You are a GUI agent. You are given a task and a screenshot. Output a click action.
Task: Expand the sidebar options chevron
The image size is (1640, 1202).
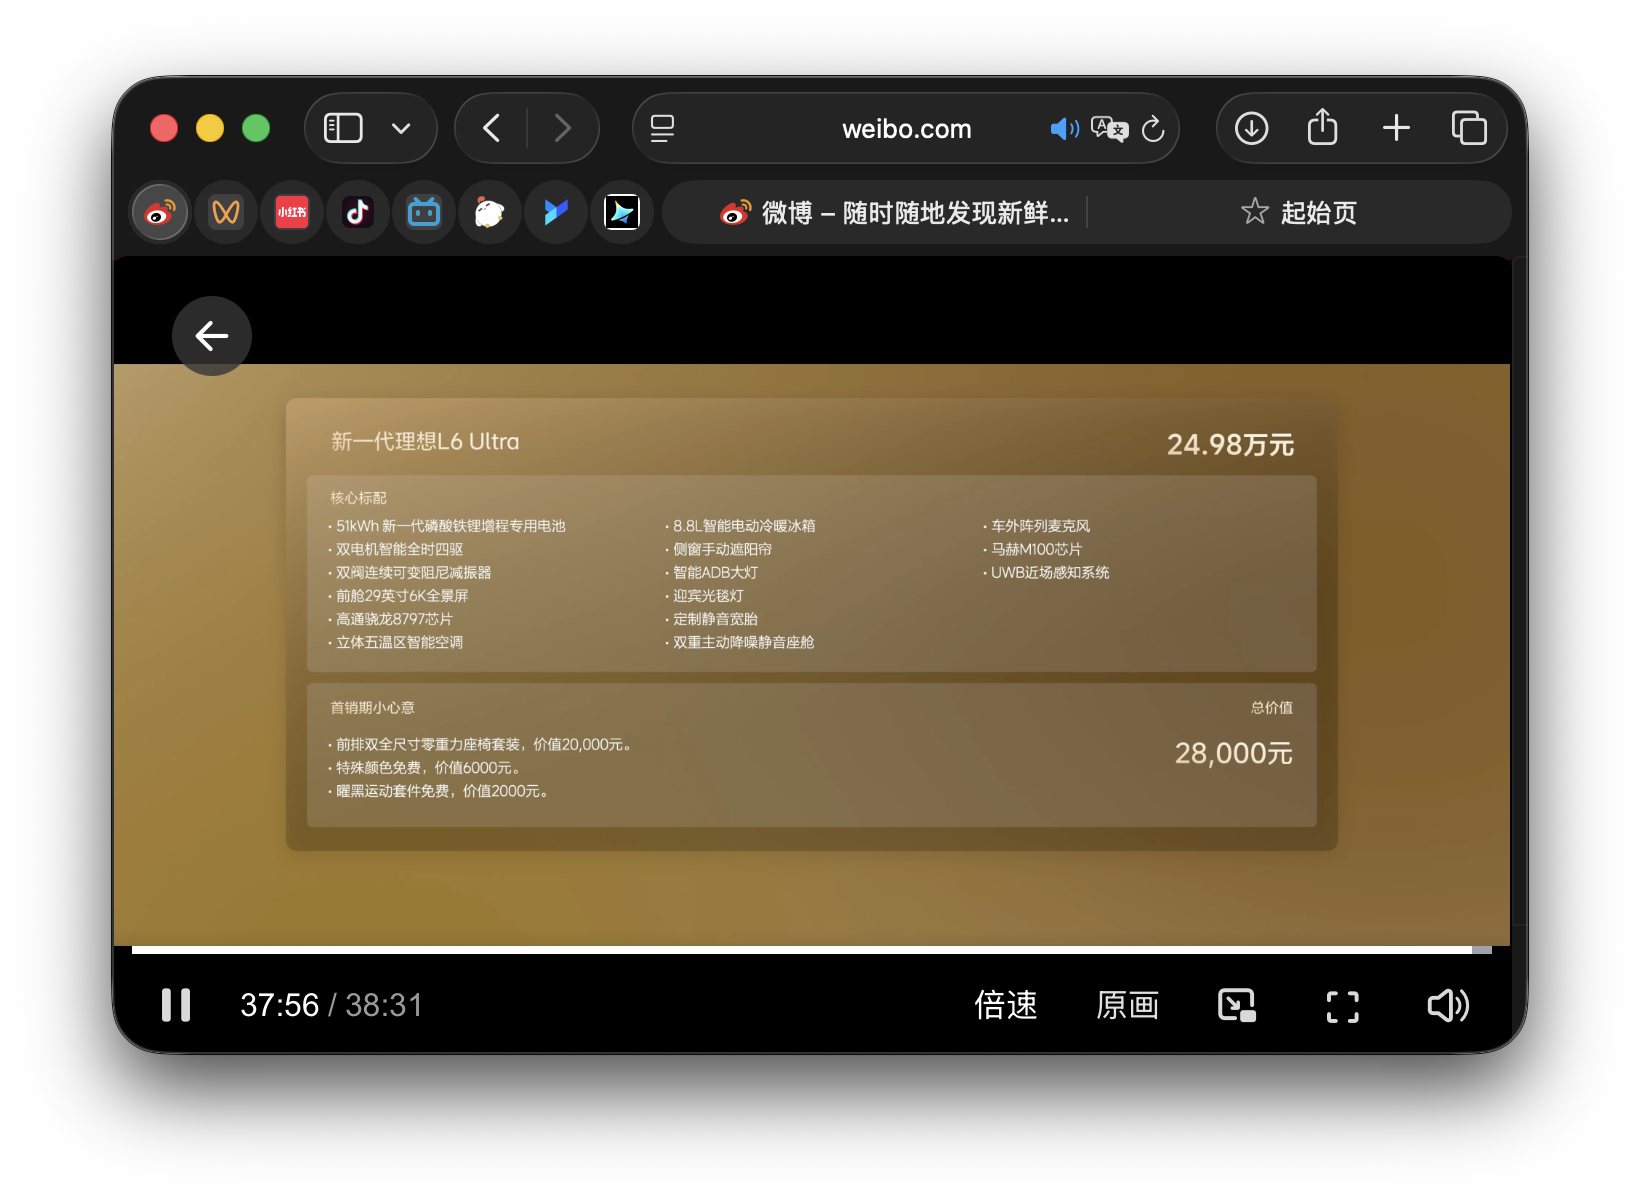[401, 128]
